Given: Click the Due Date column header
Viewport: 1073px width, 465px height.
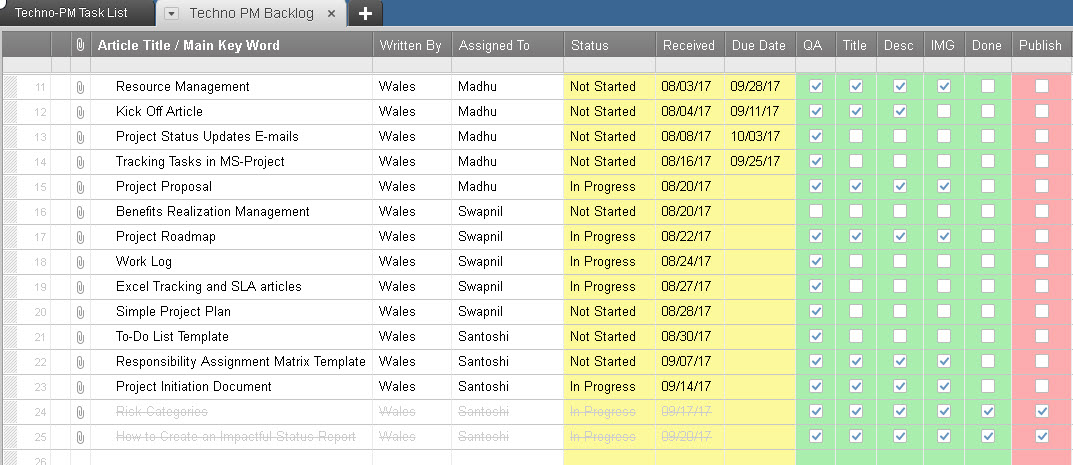Looking at the screenshot, I should point(760,45).
